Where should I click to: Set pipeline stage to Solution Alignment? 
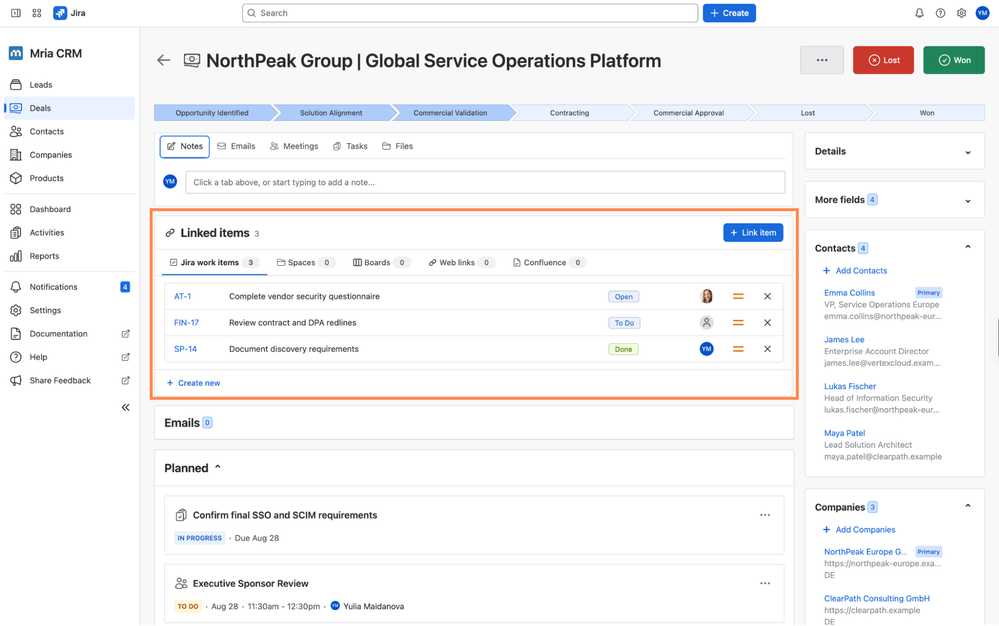click(x=331, y=113)
